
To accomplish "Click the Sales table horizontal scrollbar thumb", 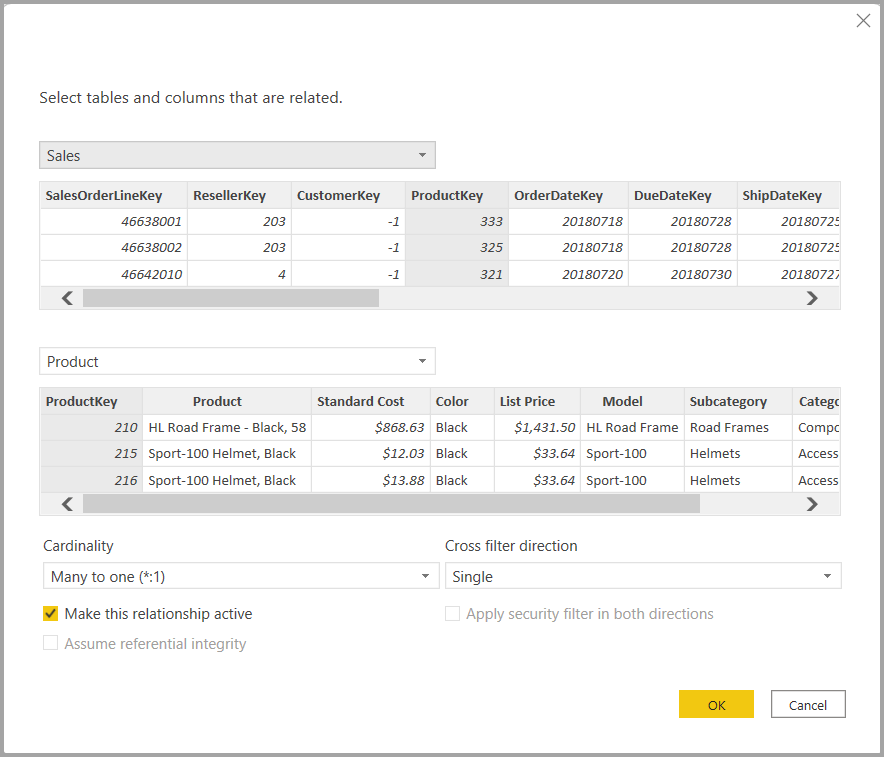I will (x=231, y=298).
